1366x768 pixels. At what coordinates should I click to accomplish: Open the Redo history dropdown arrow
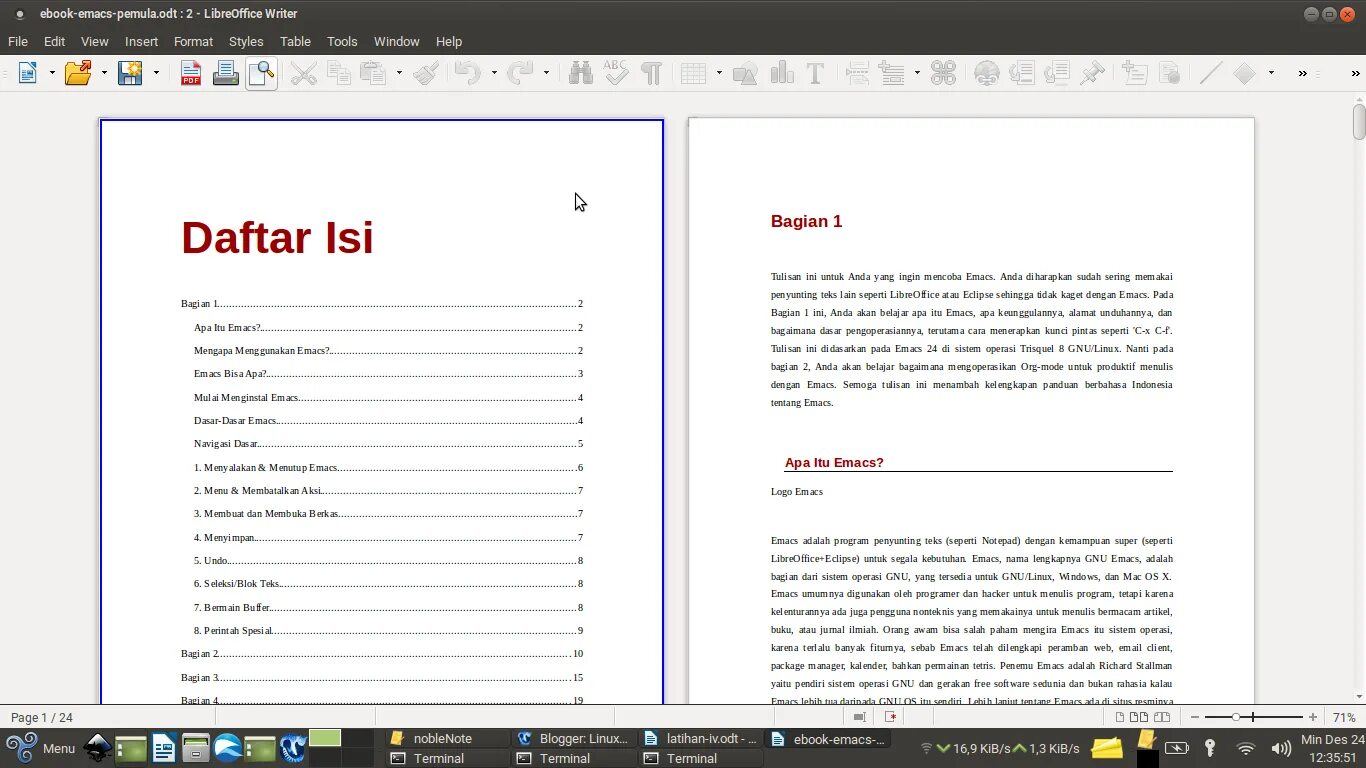coord(546,73)
